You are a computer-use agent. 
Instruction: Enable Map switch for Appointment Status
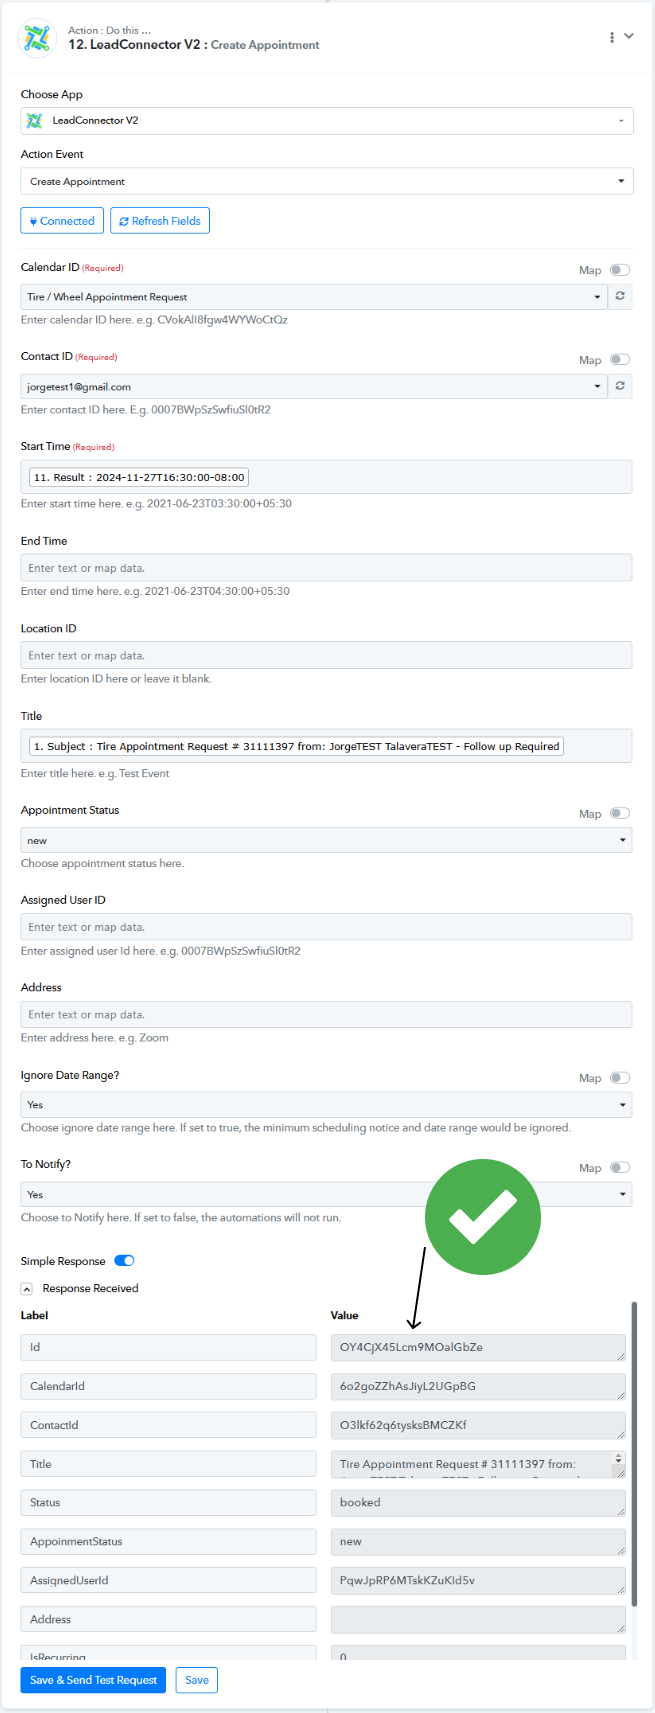coord(620,814)
